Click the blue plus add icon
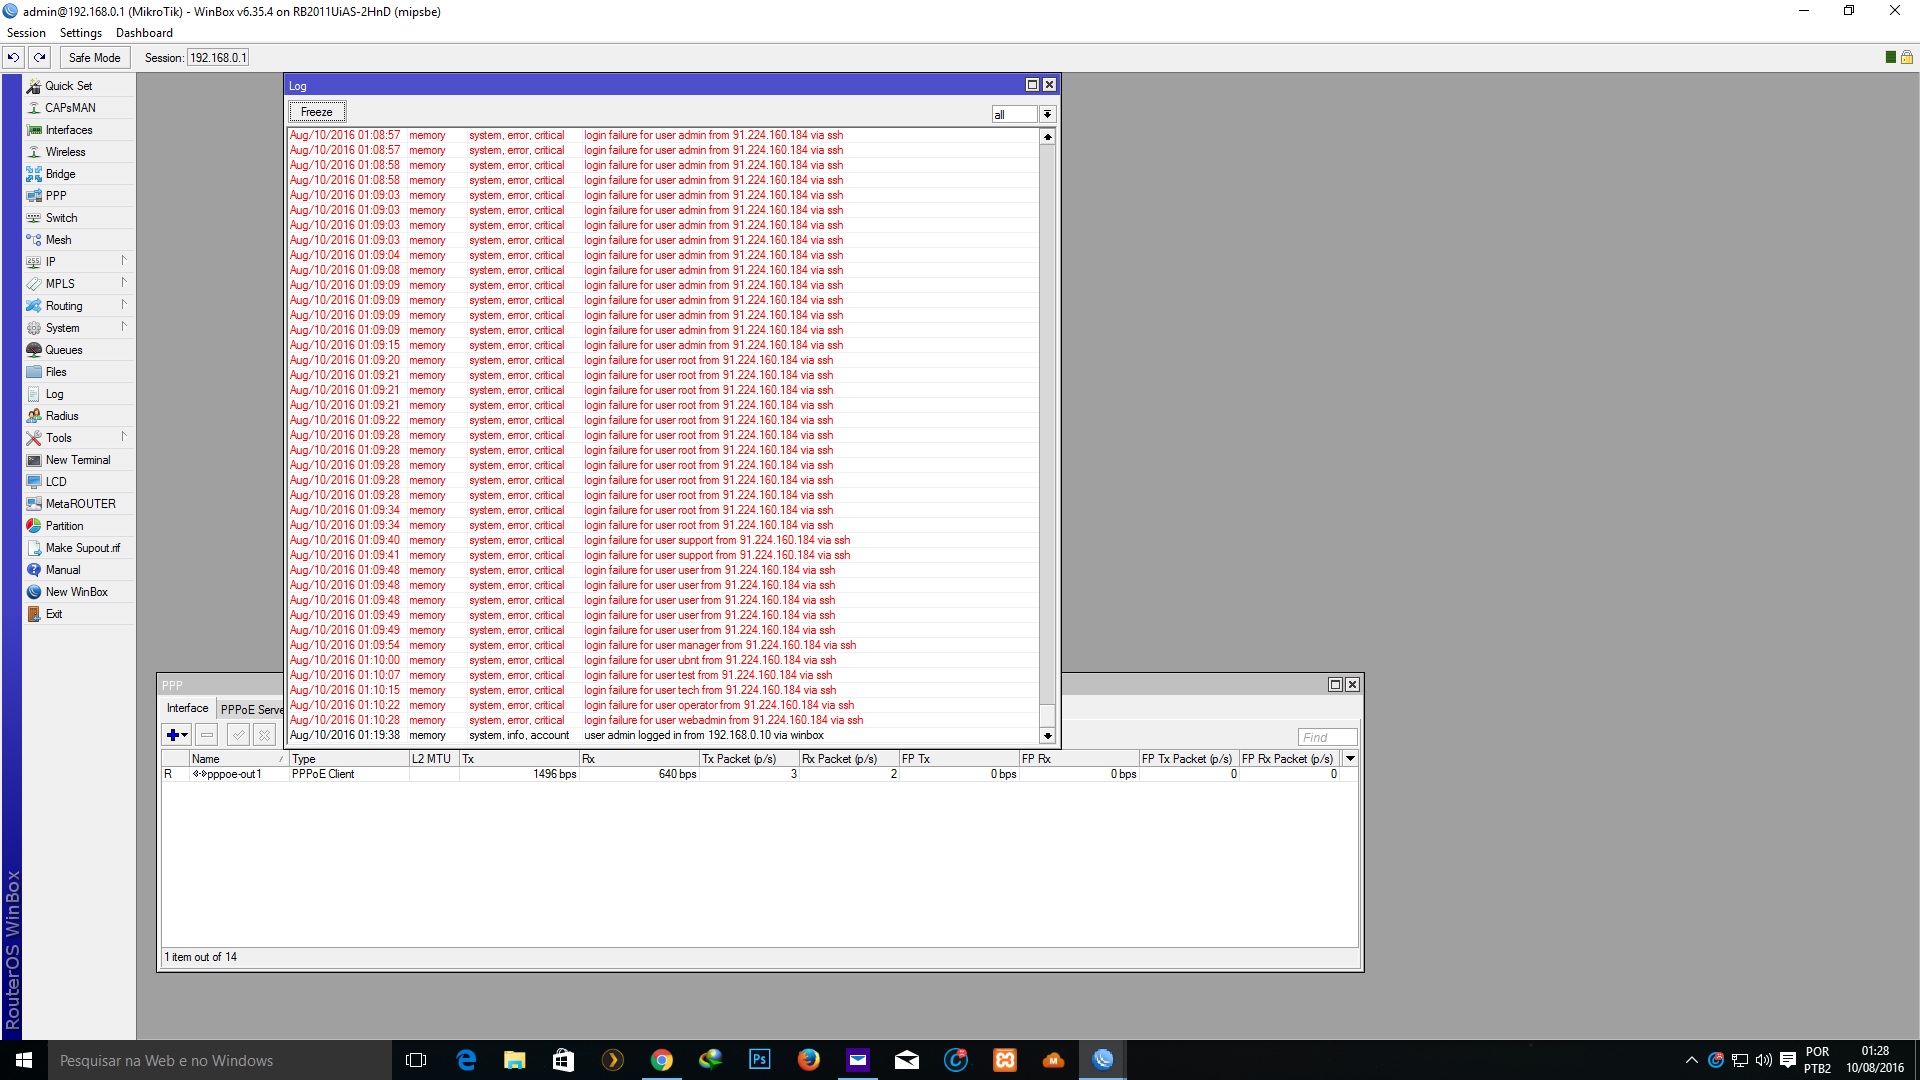Screen dimensions: 1920x1080 [174, 735]
